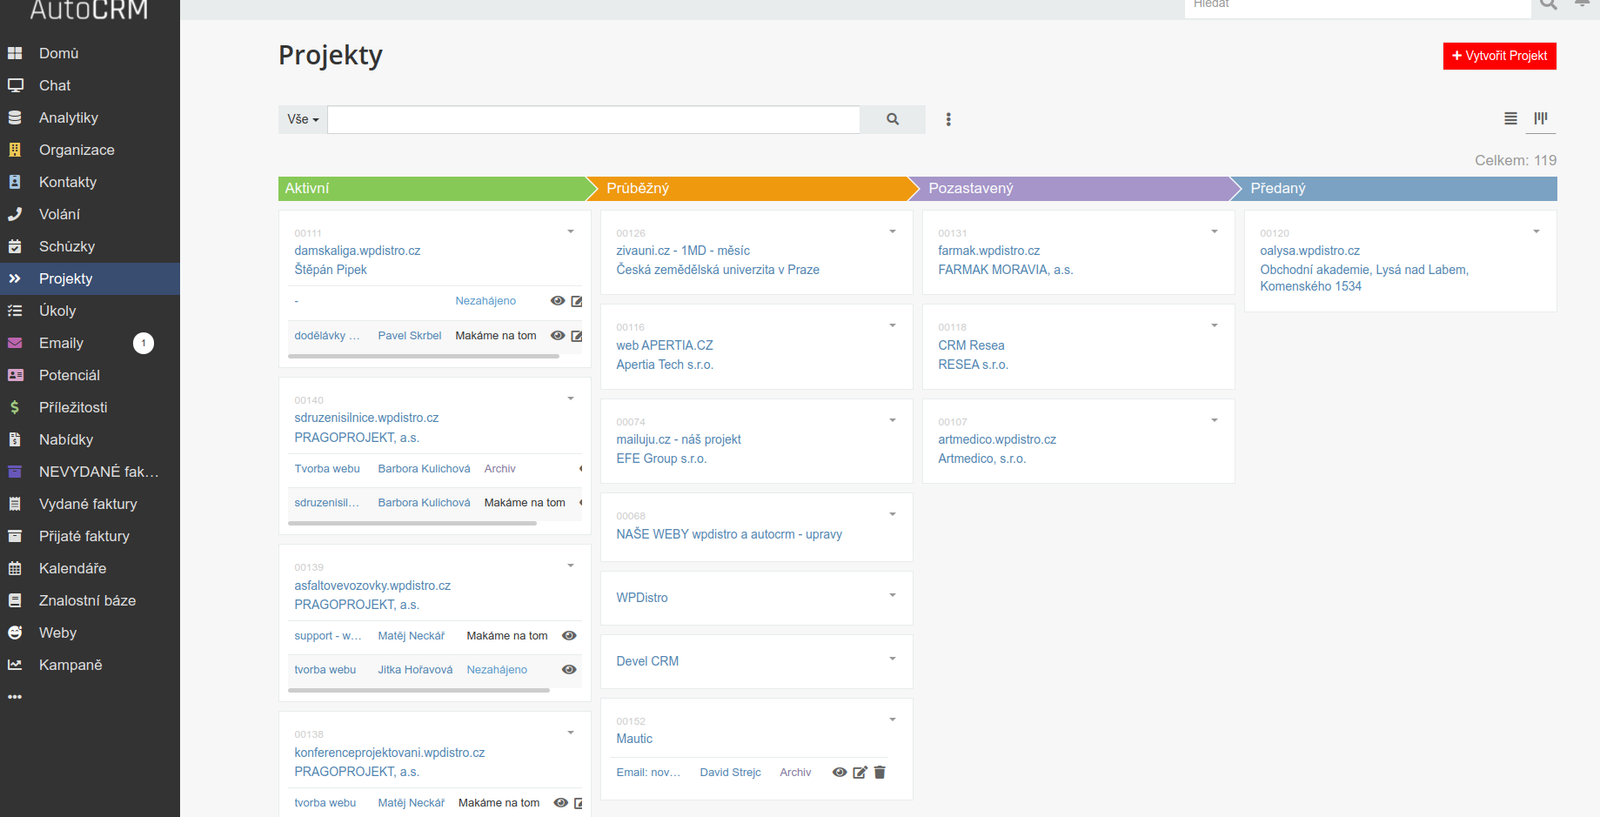1600x817 pixels.
Task: Expand menu of oalysa.wpdistro.cz card
Action: point(1537,232)
